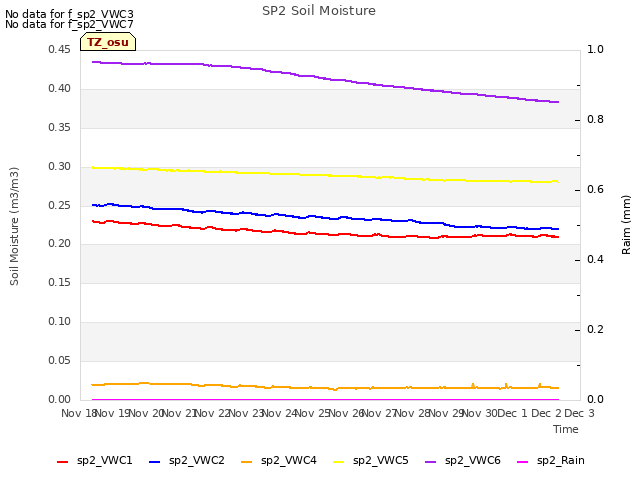Click the red VWC1 data line
The height and width of the screenshot is (480, 640).
pyautogui.click(x=327, y=234)
